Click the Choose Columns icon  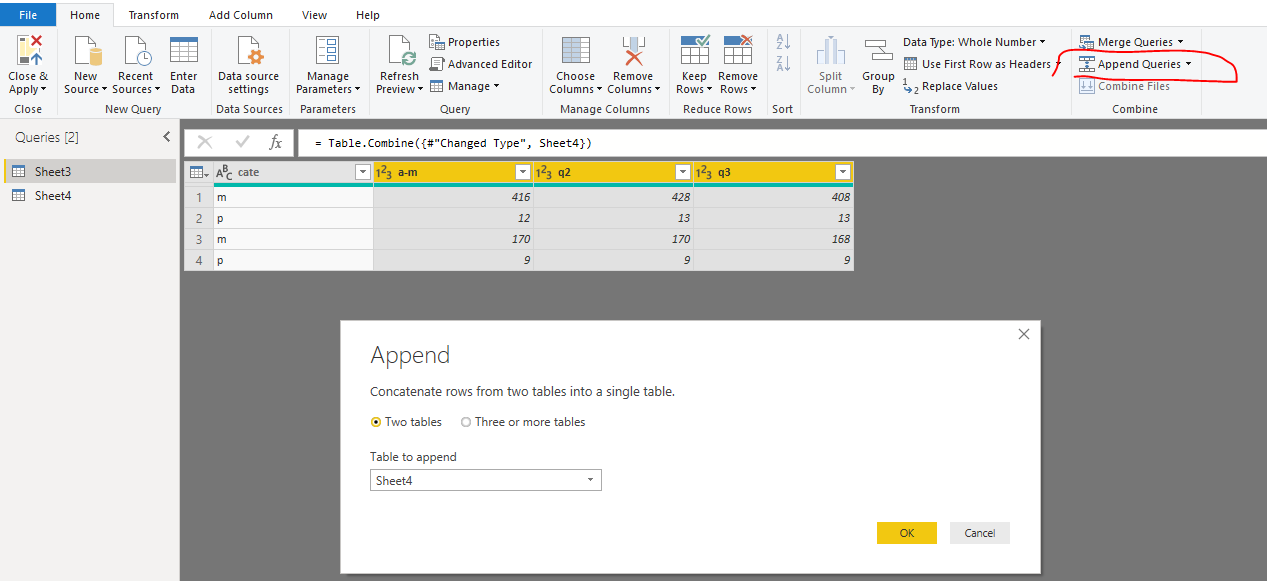click(576, 50)
